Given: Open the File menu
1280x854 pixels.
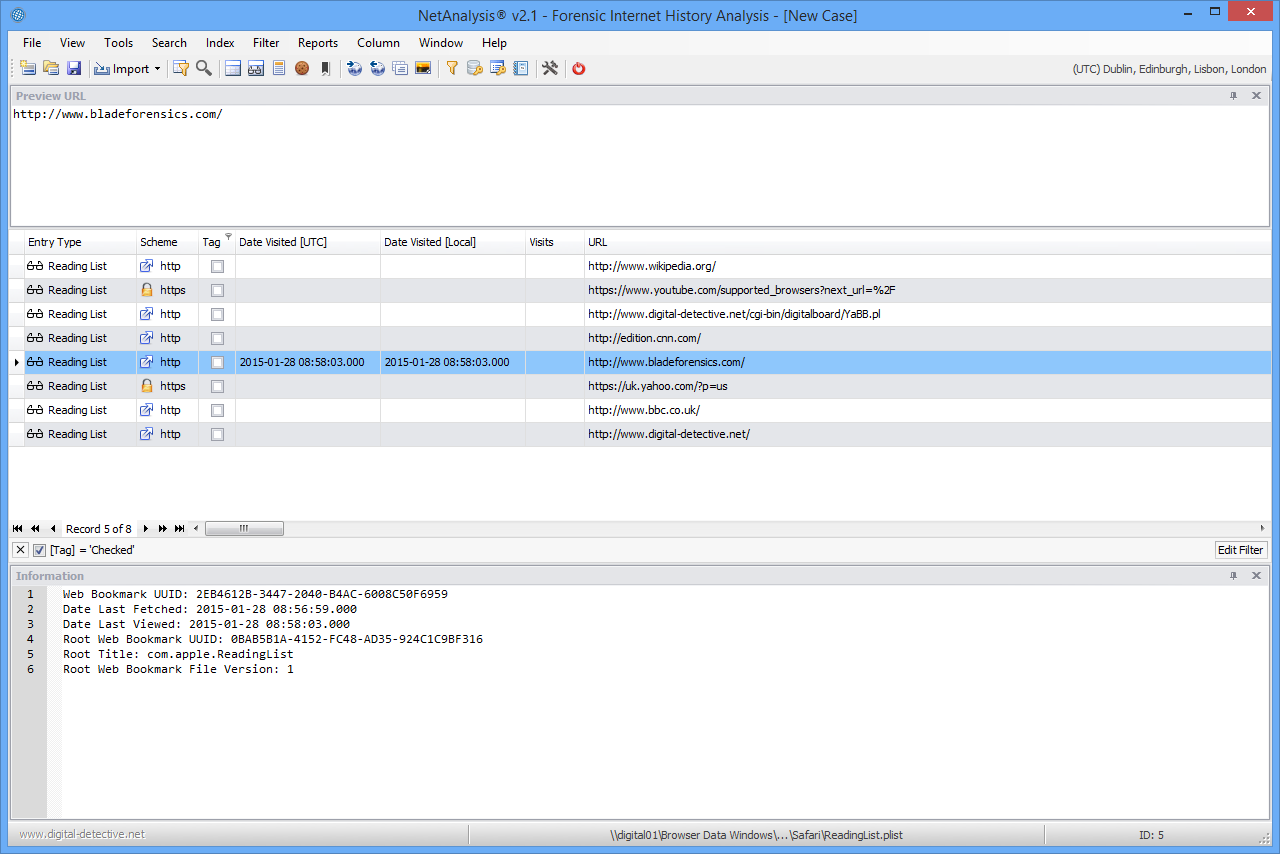Looking at the screenshot, I should pos(32,43).
